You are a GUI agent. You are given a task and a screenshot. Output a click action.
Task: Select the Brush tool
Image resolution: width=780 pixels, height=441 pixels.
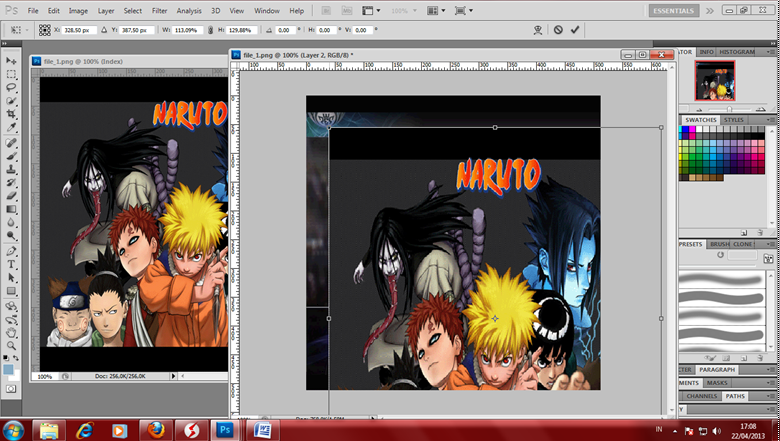click(x=11, y=156)
